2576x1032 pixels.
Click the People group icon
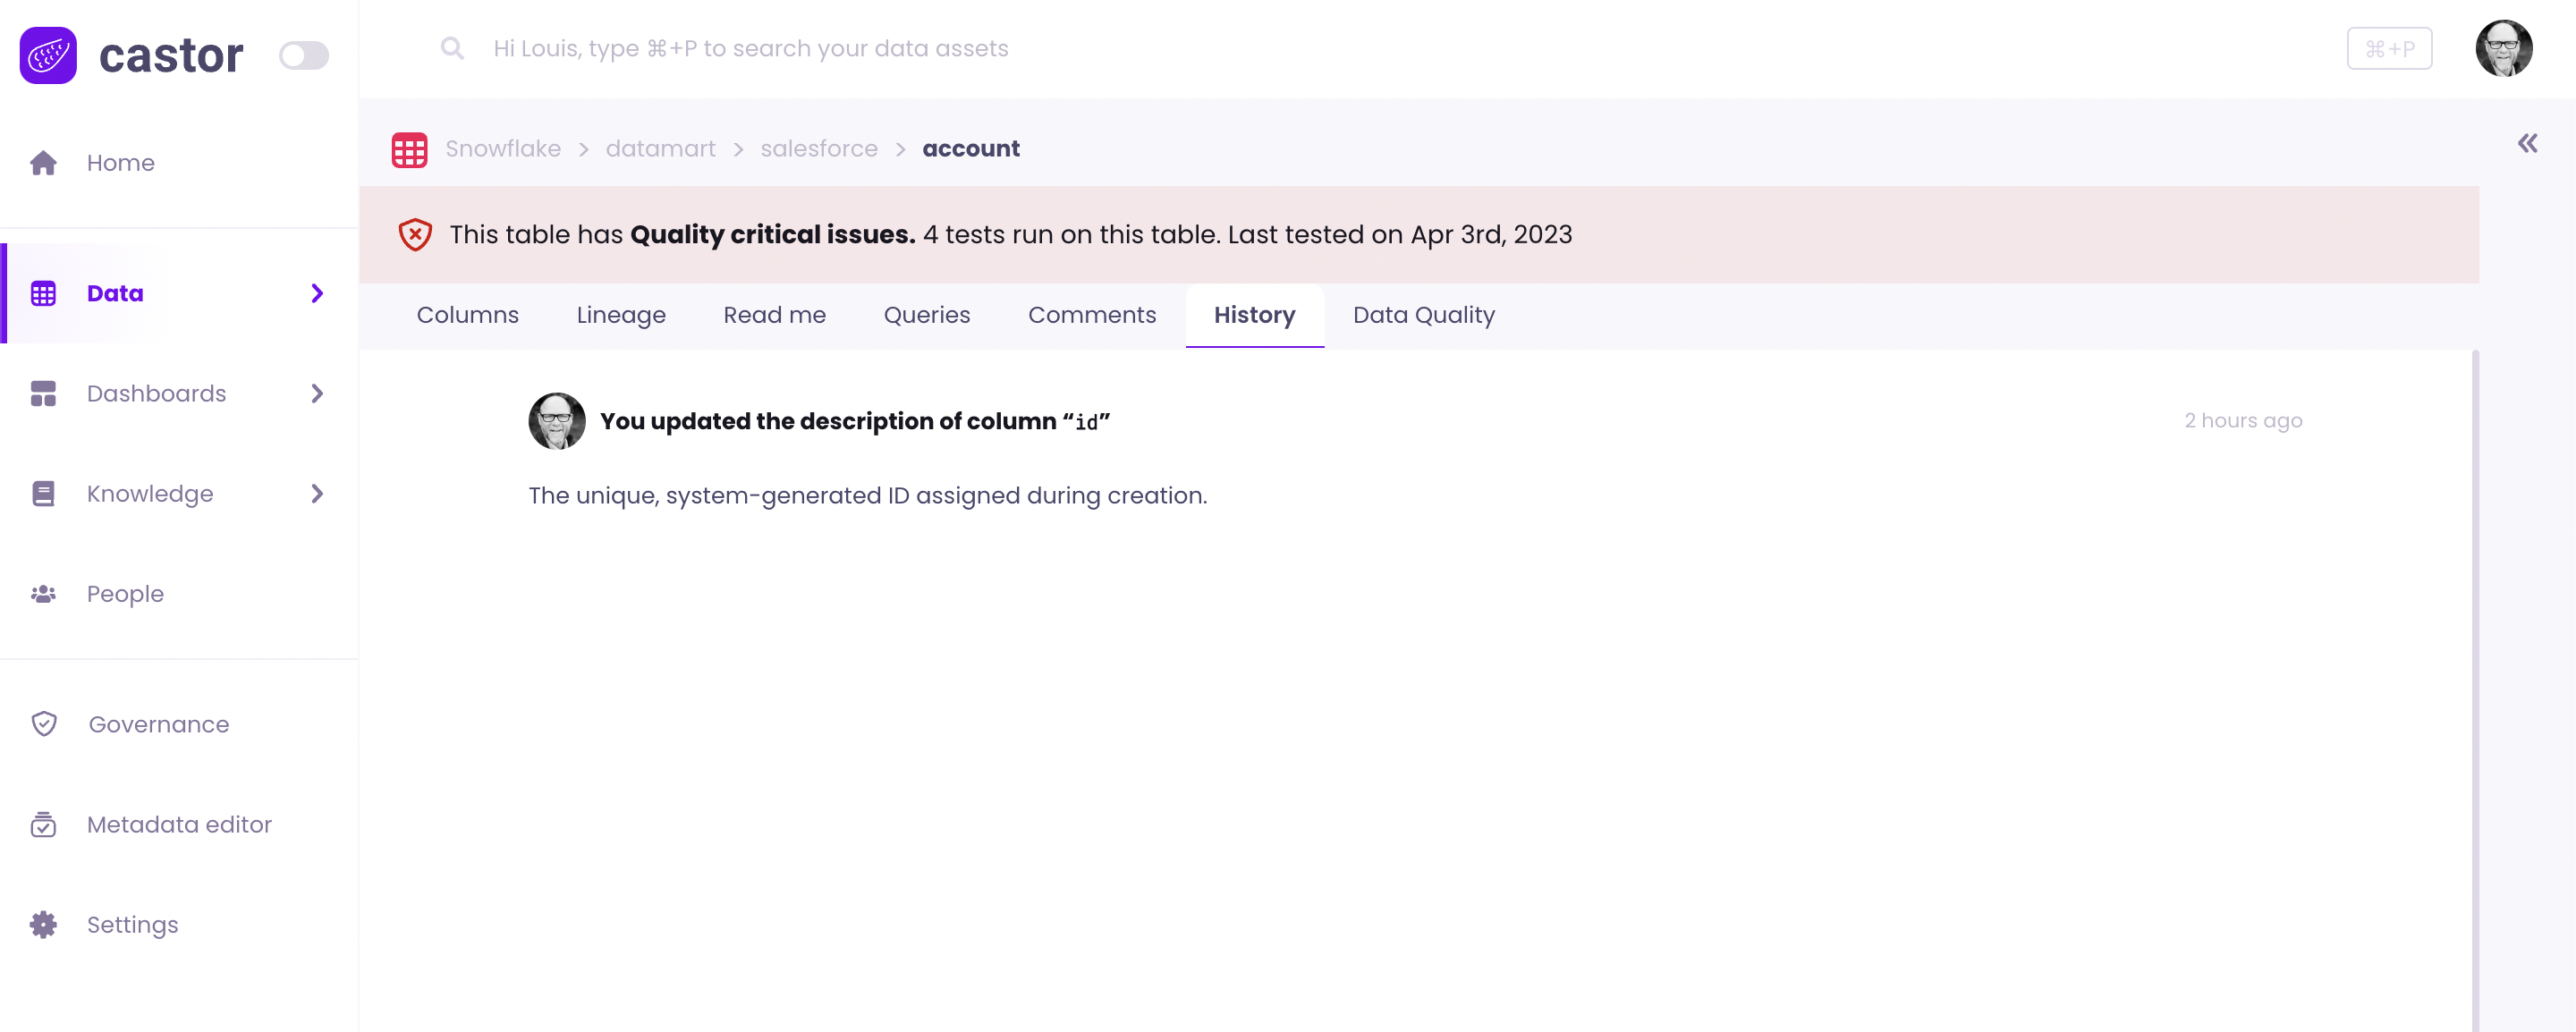43,594
